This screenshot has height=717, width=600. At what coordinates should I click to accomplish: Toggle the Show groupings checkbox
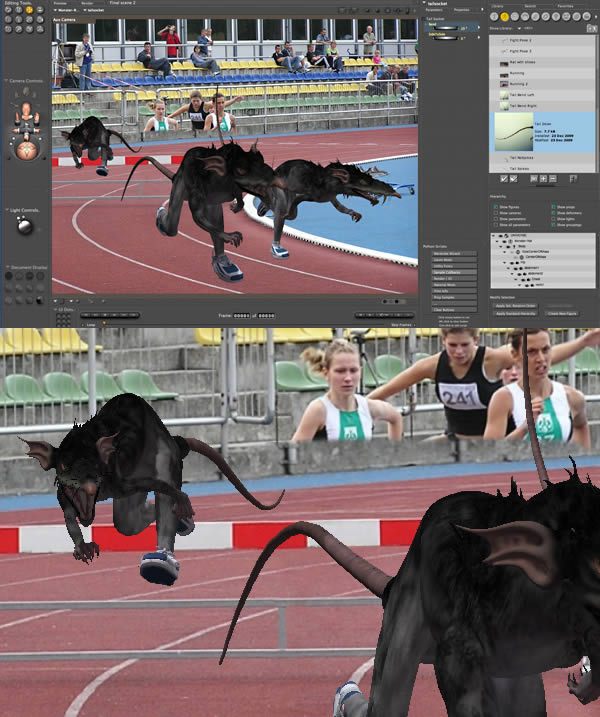[553, 225]
